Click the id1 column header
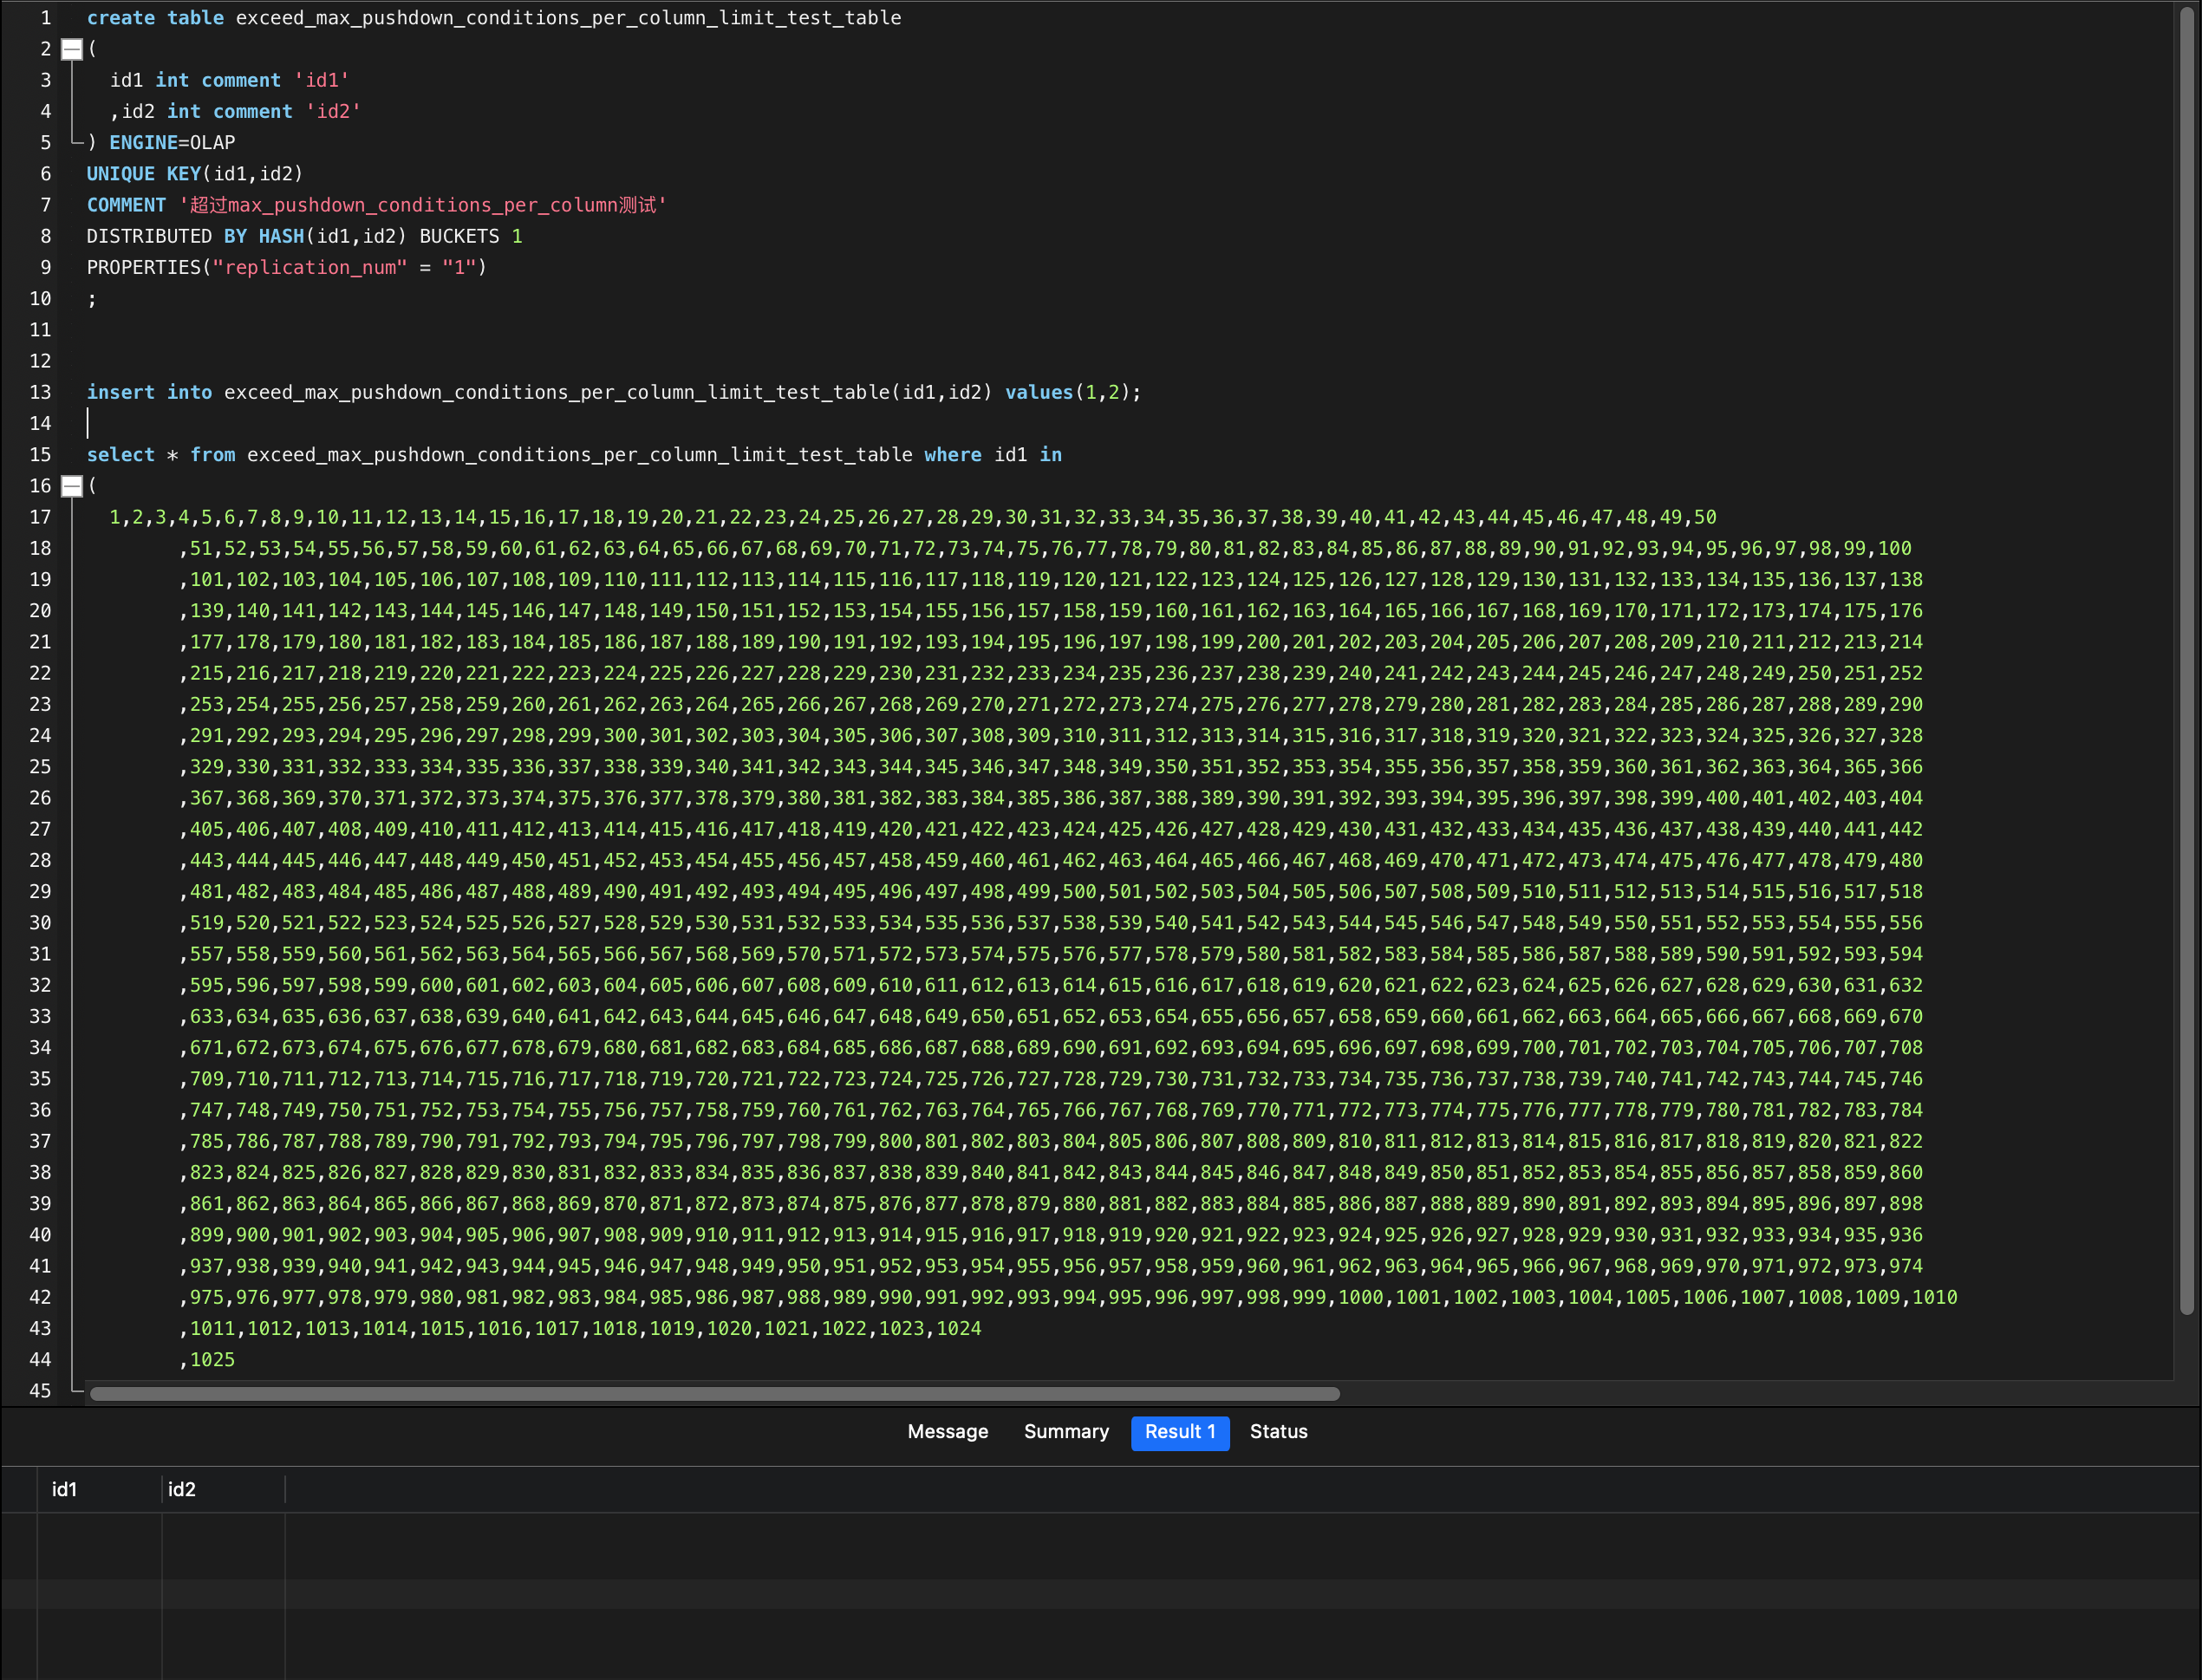This screenshot has height=1680, width=2202. pos(64,1489)
